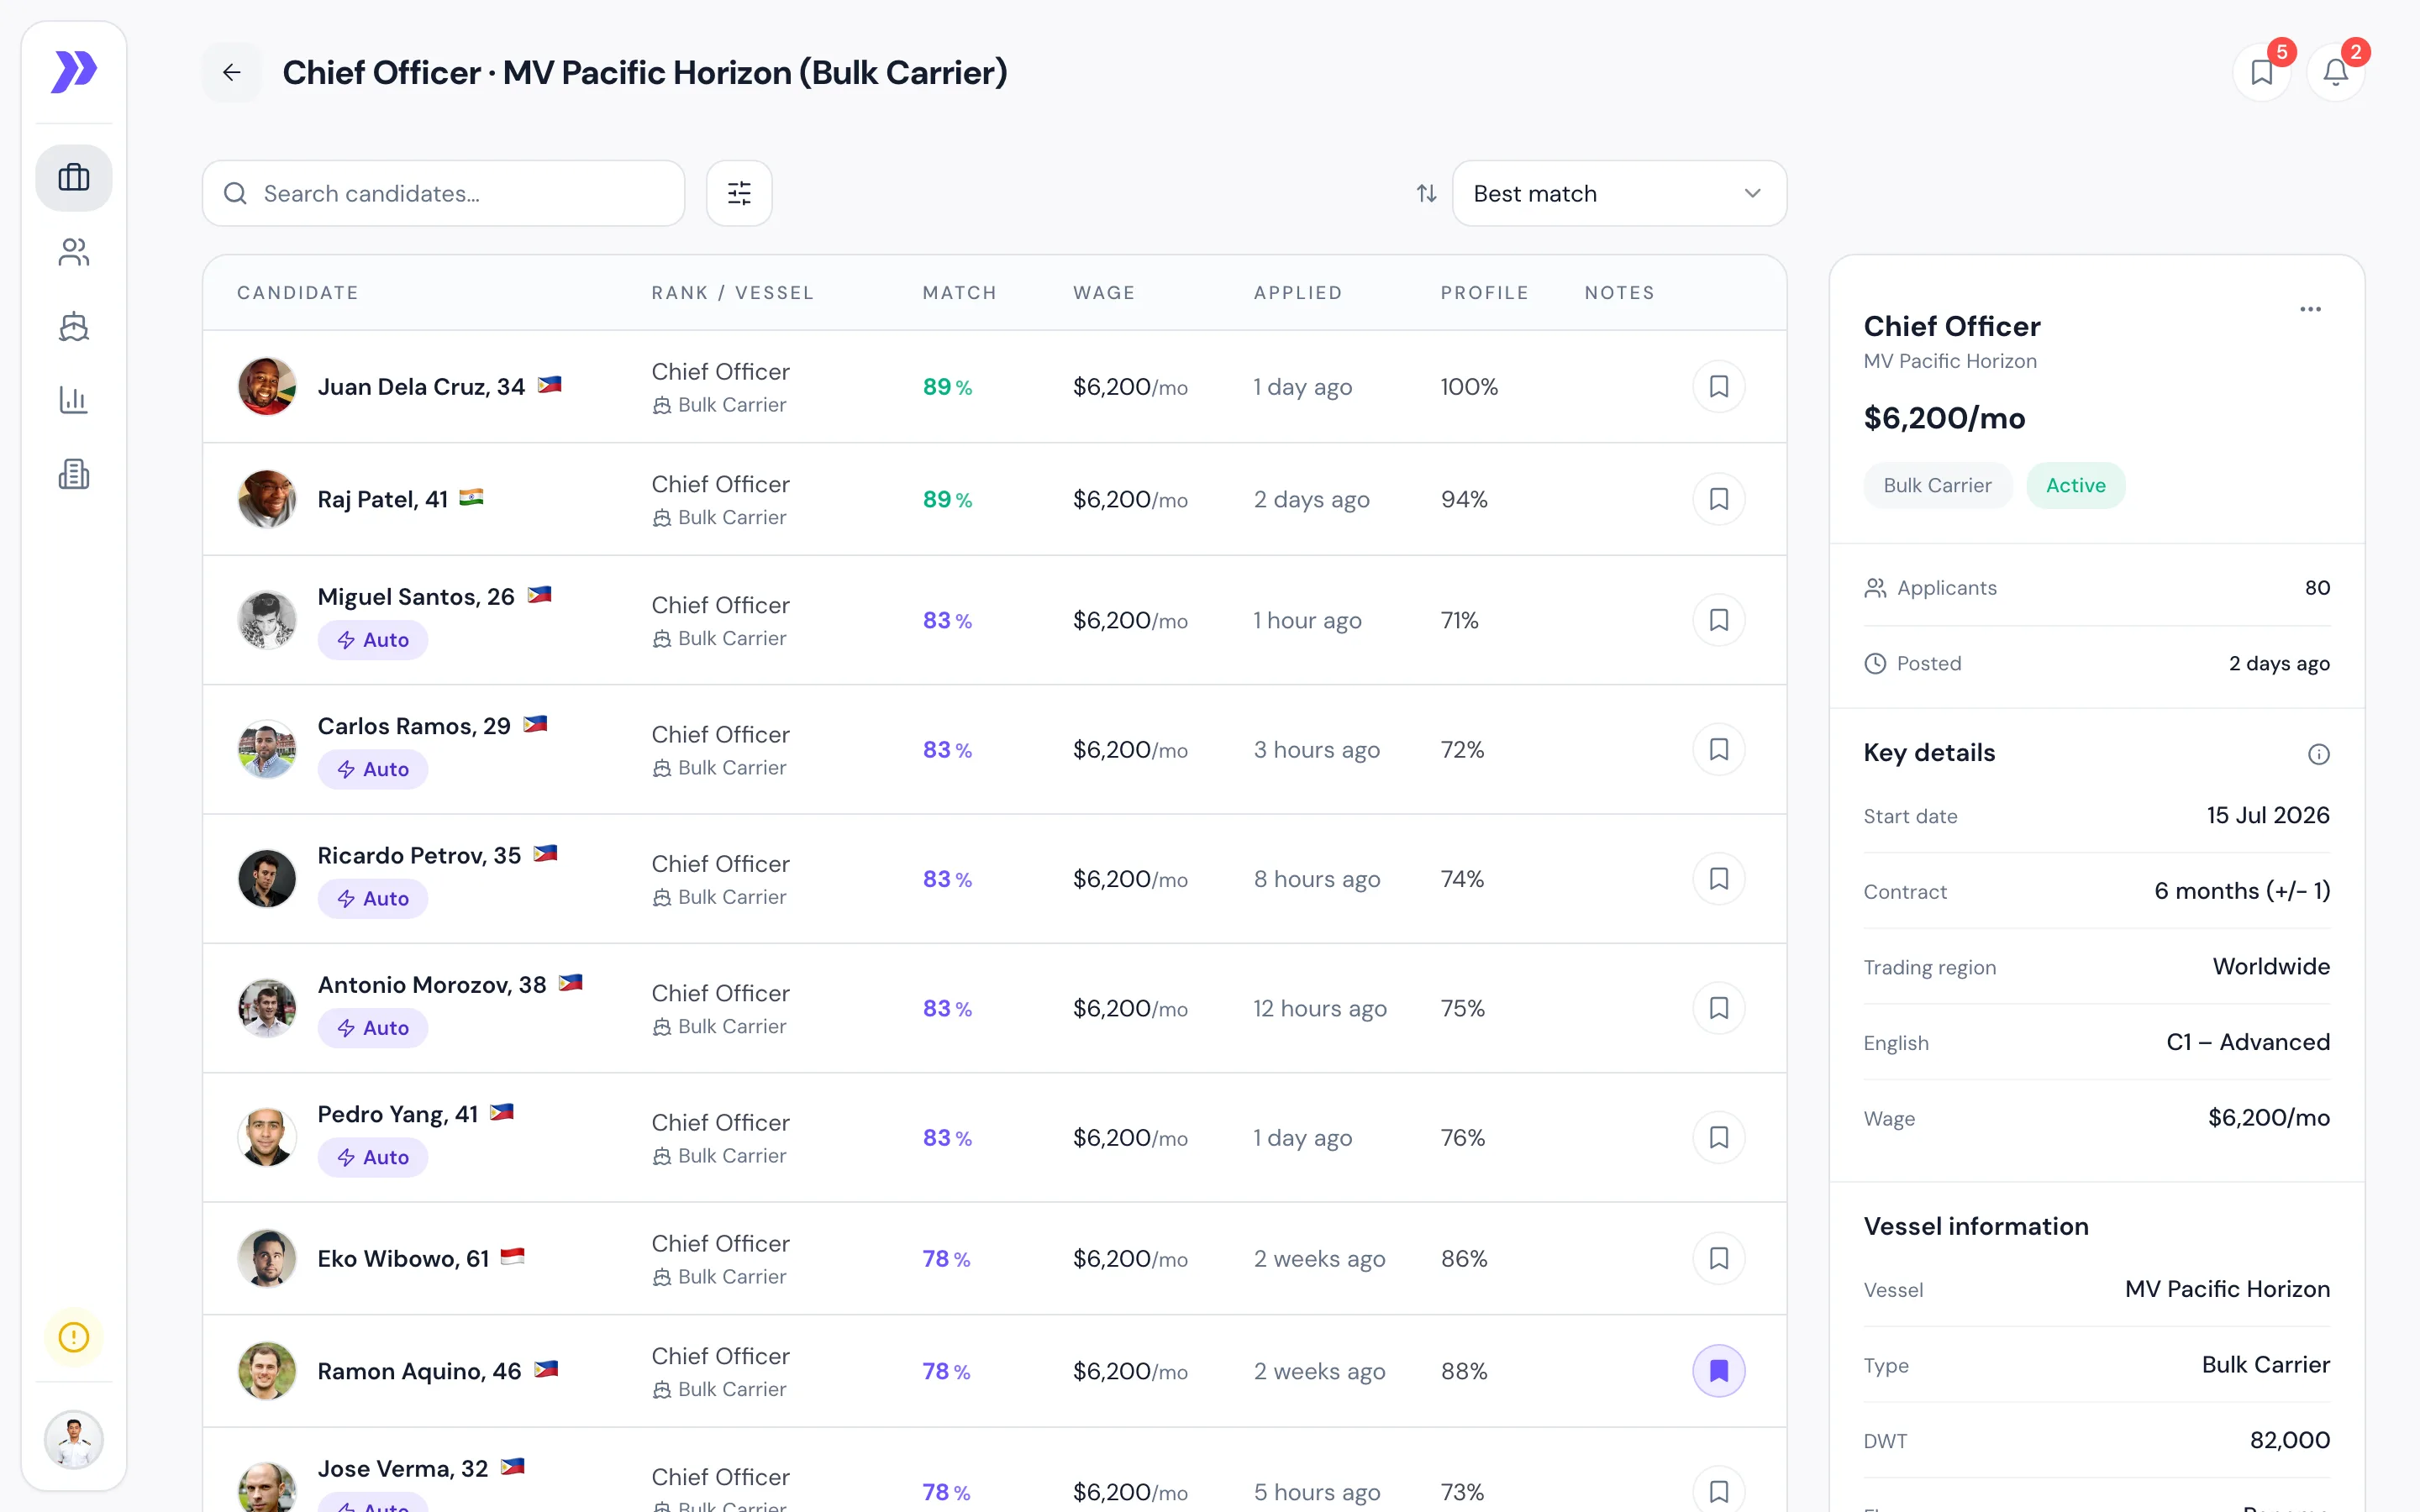2420x1512 pixels.
Task: Click the PROFILE column header
Action: coord(1484,293)
